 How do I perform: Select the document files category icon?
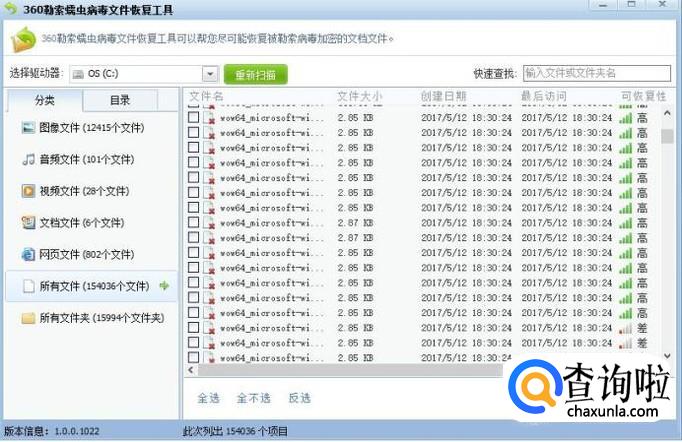[x=28, y=223]
